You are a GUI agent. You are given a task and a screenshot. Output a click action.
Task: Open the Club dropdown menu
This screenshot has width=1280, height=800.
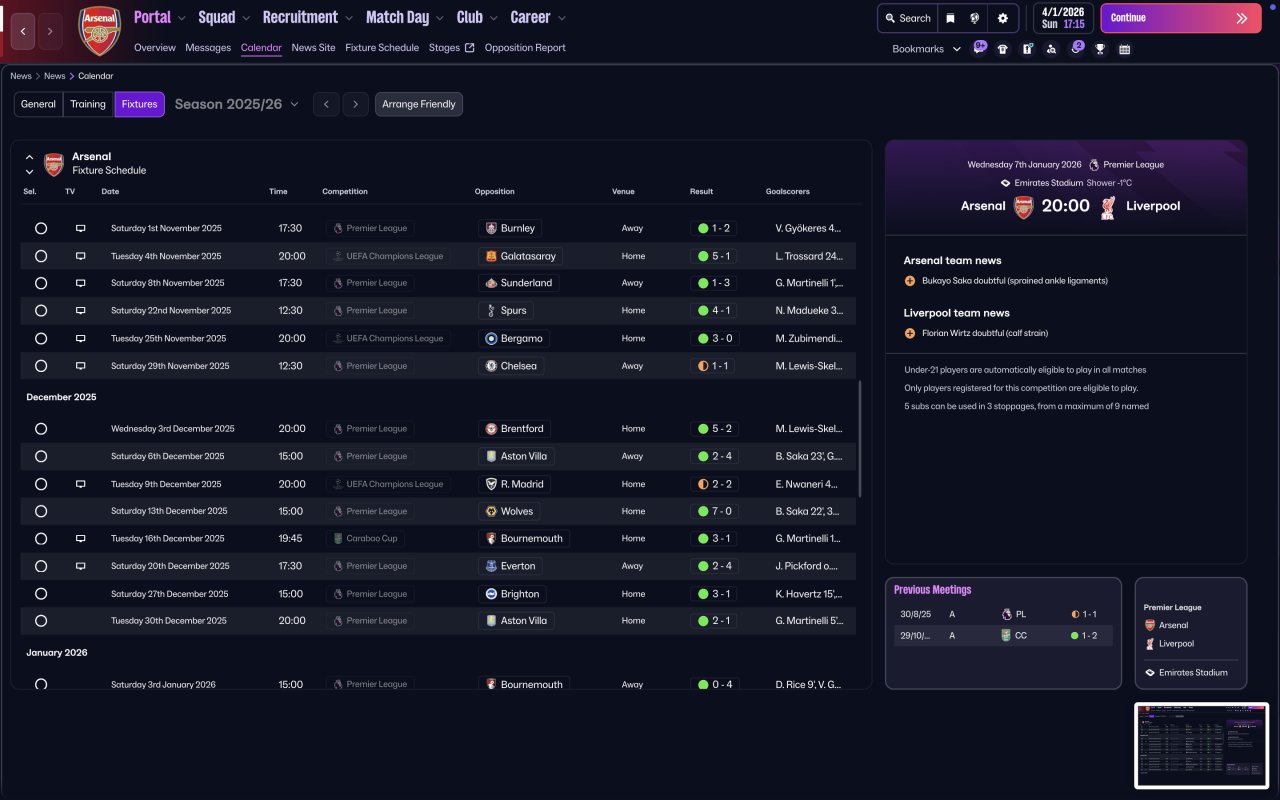(477, 17)
